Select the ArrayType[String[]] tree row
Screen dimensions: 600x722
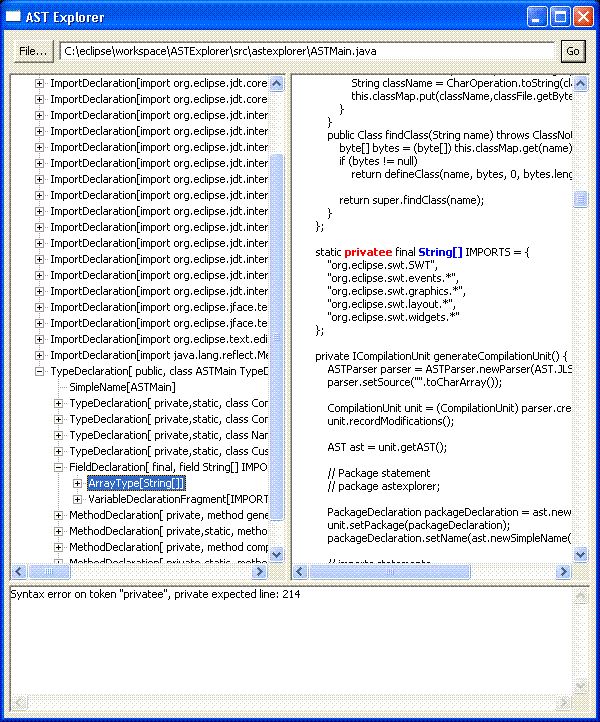tap(136, 483)
